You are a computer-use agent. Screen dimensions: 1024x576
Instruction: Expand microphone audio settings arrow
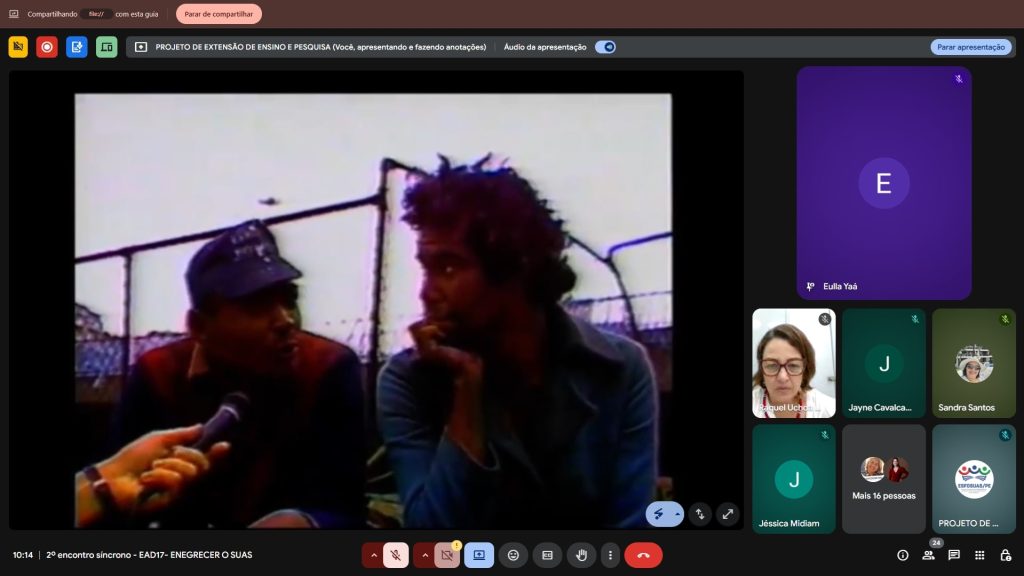(374, 555)
